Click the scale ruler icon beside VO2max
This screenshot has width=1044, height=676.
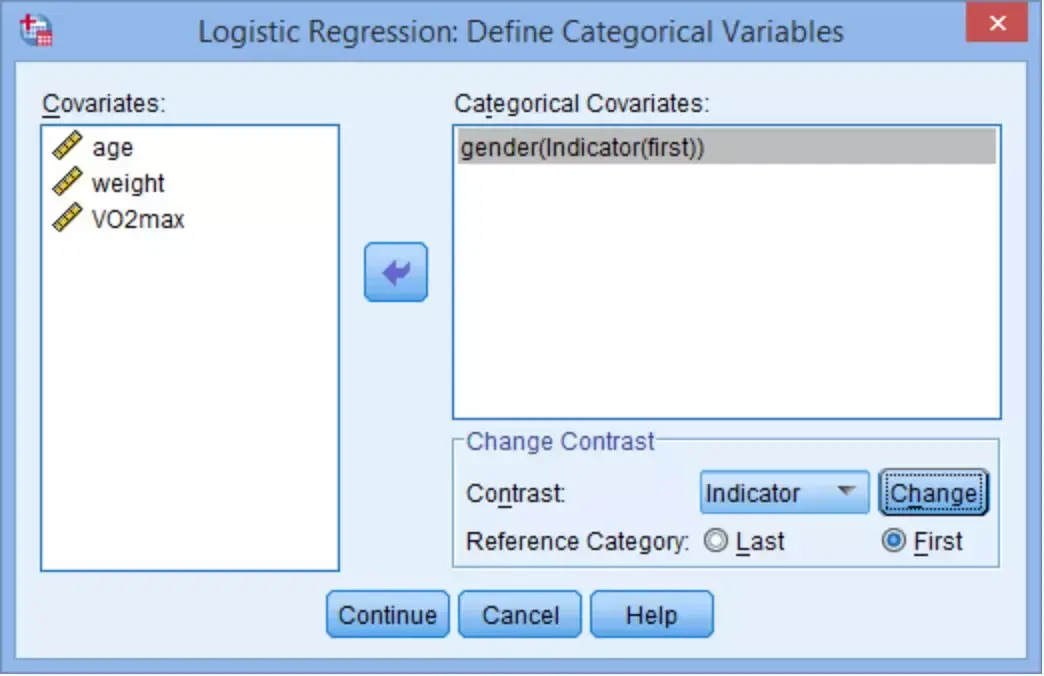(67, 217)
